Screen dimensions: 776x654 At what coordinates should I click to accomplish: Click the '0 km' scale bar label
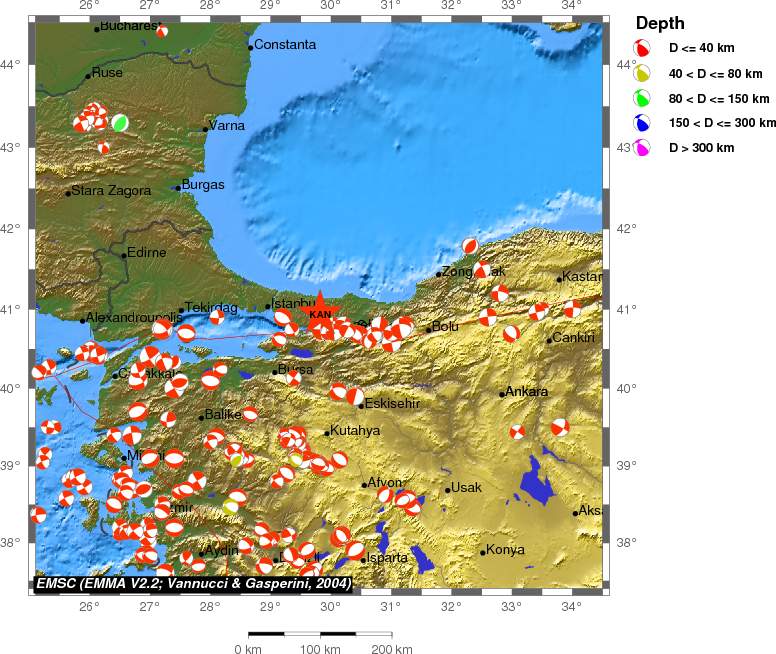pos(248,649)
